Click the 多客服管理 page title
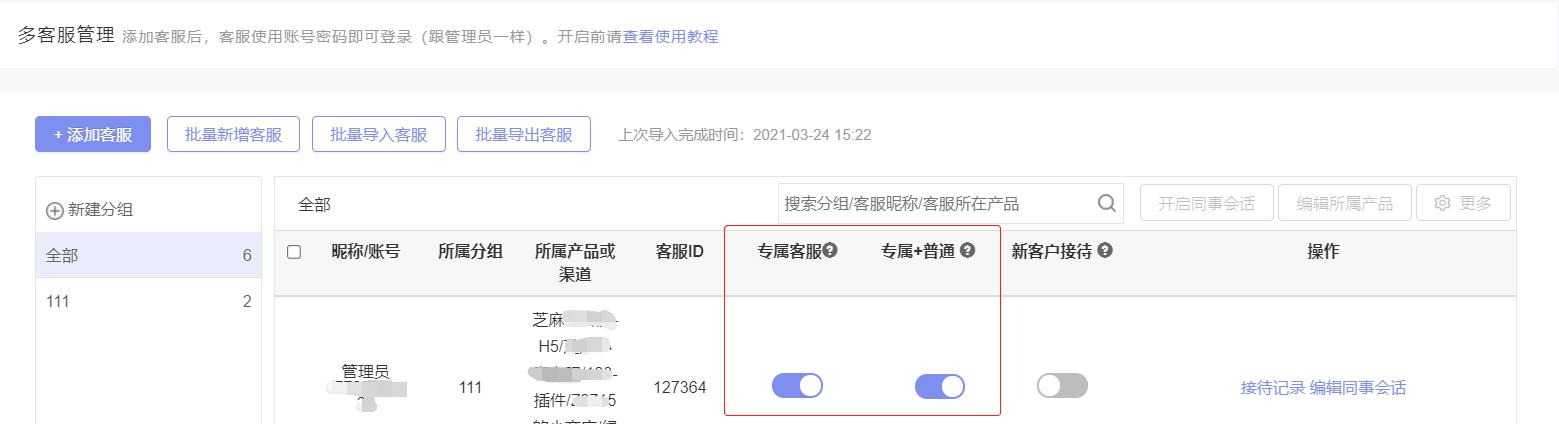This screenshot has height=424, width=1559. pyautogui.click(x=66, y=35)
